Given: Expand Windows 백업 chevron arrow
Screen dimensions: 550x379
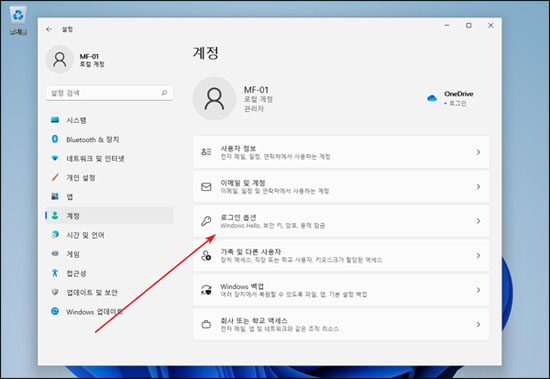Looking at the screenshot, I should (478, 290).
